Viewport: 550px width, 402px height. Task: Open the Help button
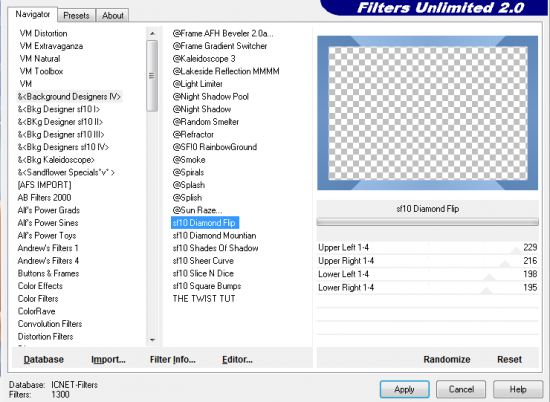[518, 389]
